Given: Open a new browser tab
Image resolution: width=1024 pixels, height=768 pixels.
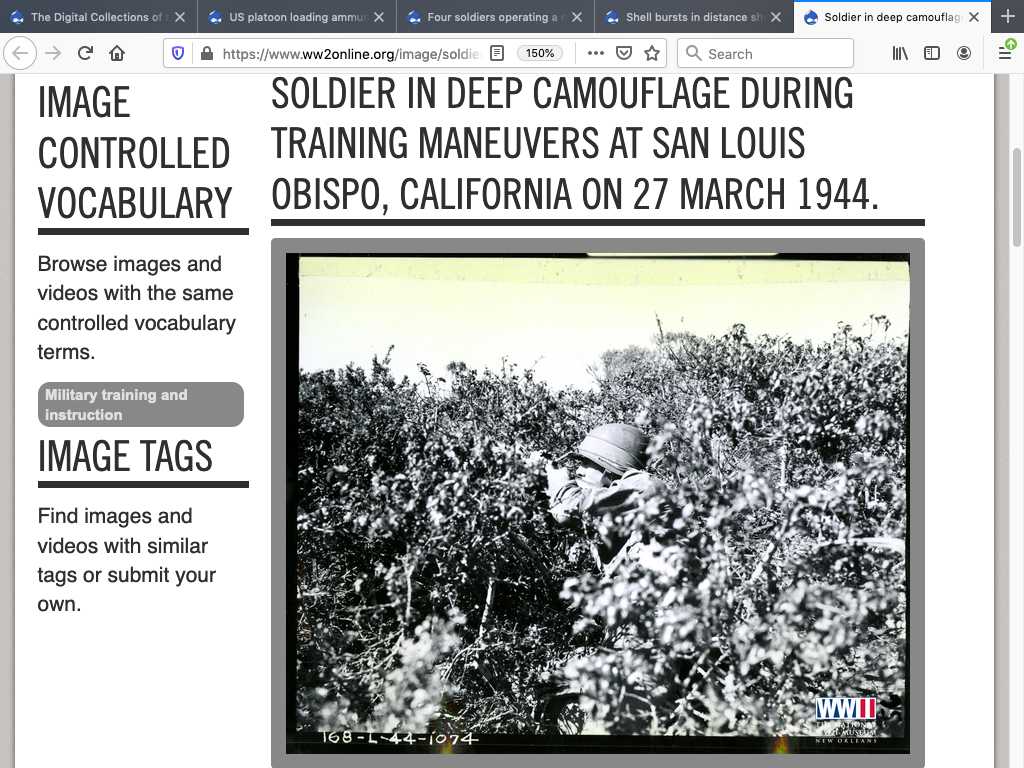Looking at the screenshot, I should tap(1007, 17).
